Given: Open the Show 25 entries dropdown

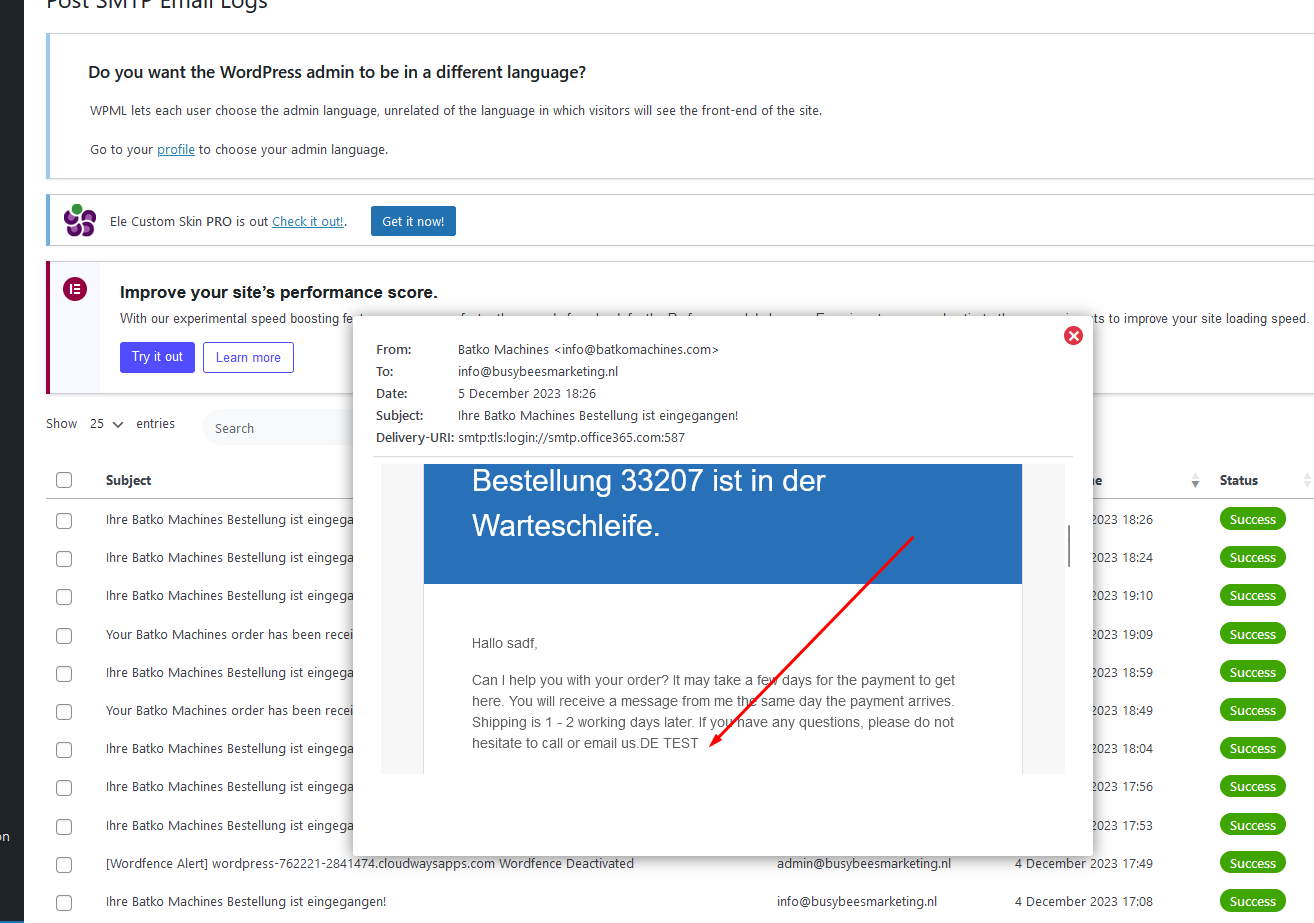Looking at the screenshot, I should pyautogui.click(x=106, y=424).
